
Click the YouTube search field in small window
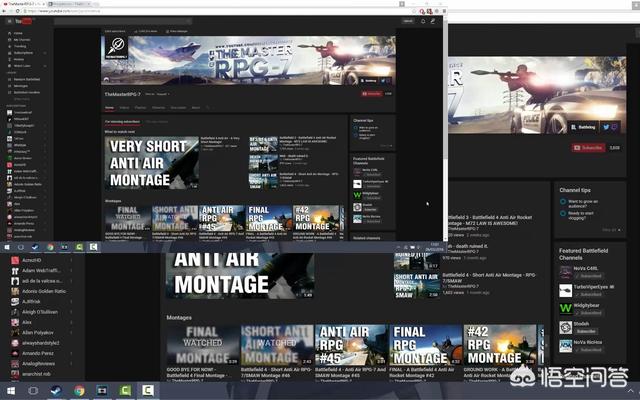click(x=122, y=21)
